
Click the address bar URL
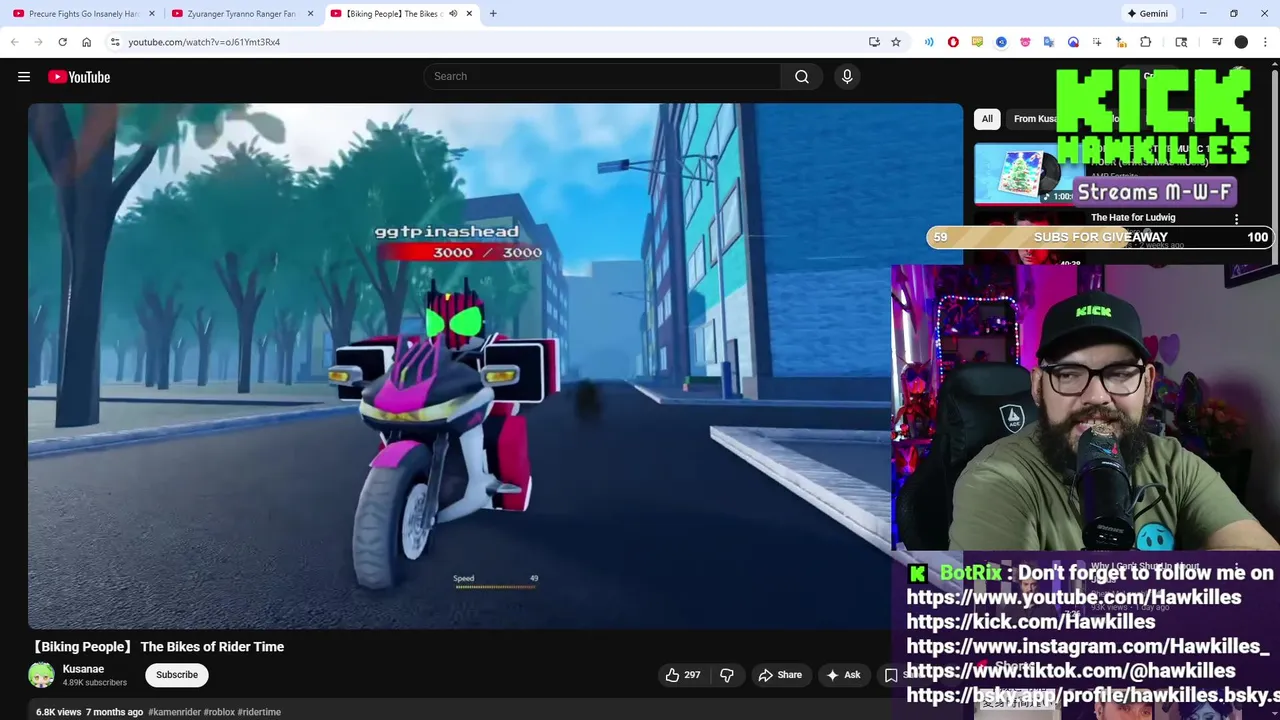point(204,42)
